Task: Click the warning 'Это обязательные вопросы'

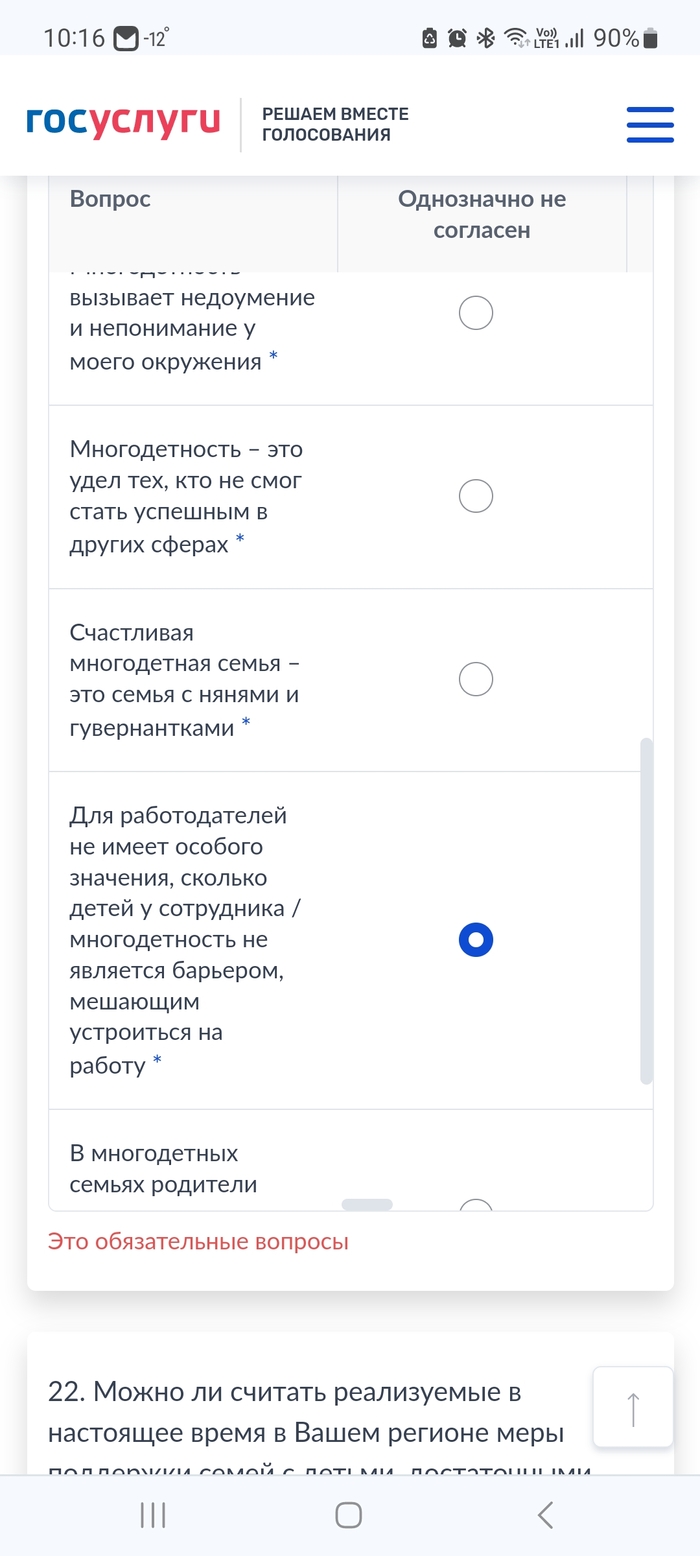Action: 197,1240
